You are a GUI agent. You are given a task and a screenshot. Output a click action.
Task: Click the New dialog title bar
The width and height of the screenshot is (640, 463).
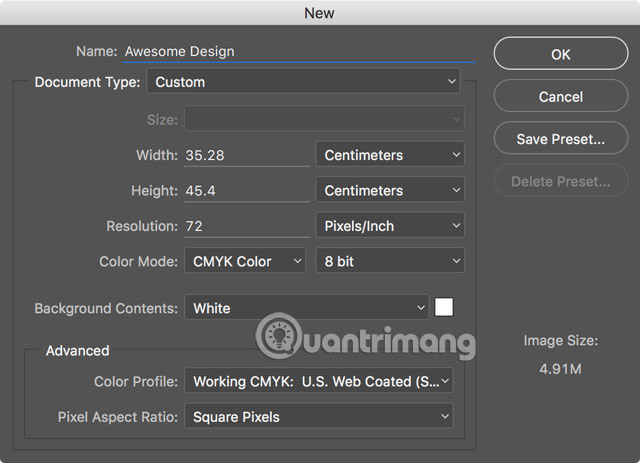[x=320, y=13]
